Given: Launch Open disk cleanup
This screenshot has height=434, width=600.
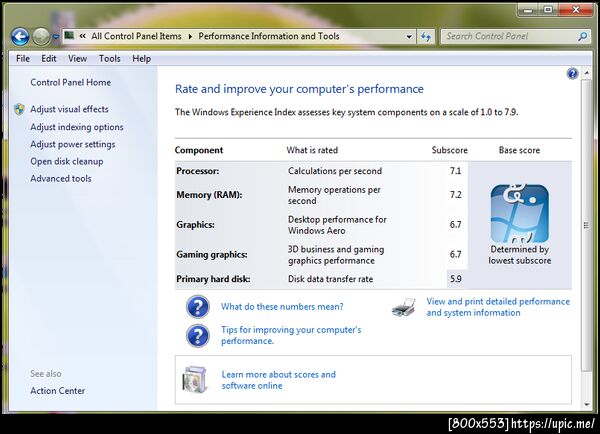Looking at the screenshot, I should tap(67, 162).
